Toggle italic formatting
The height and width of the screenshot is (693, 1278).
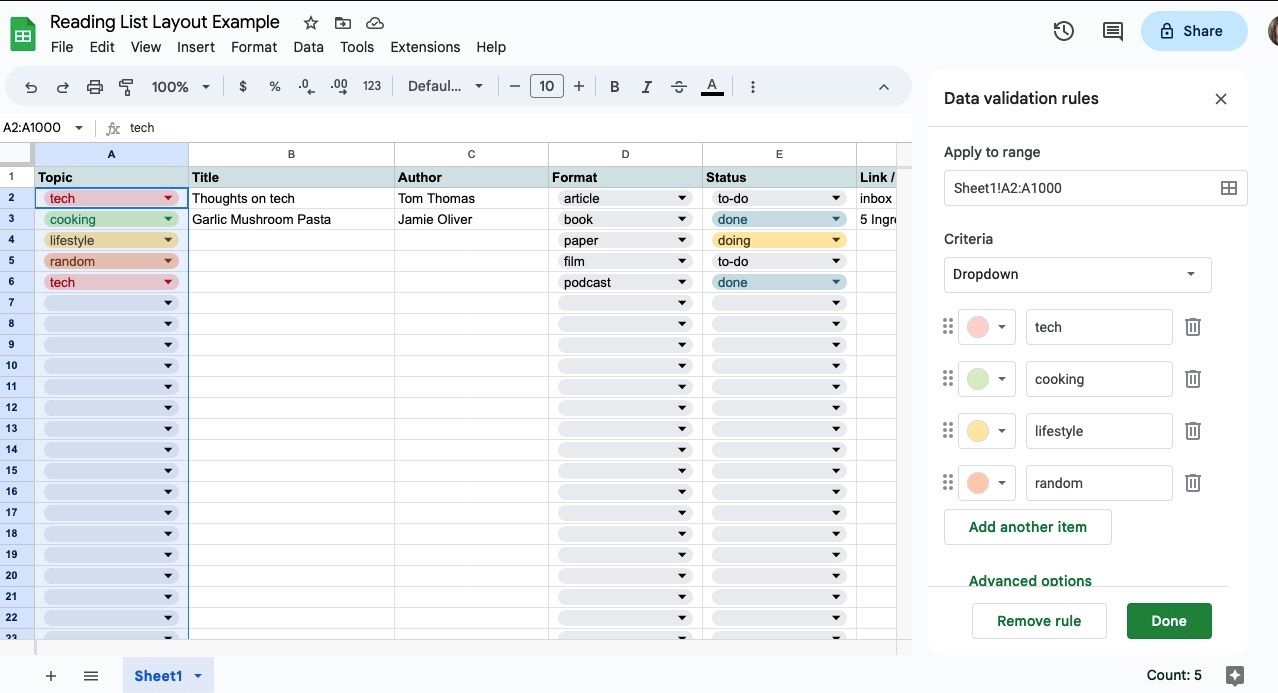(x=647, y=87)
